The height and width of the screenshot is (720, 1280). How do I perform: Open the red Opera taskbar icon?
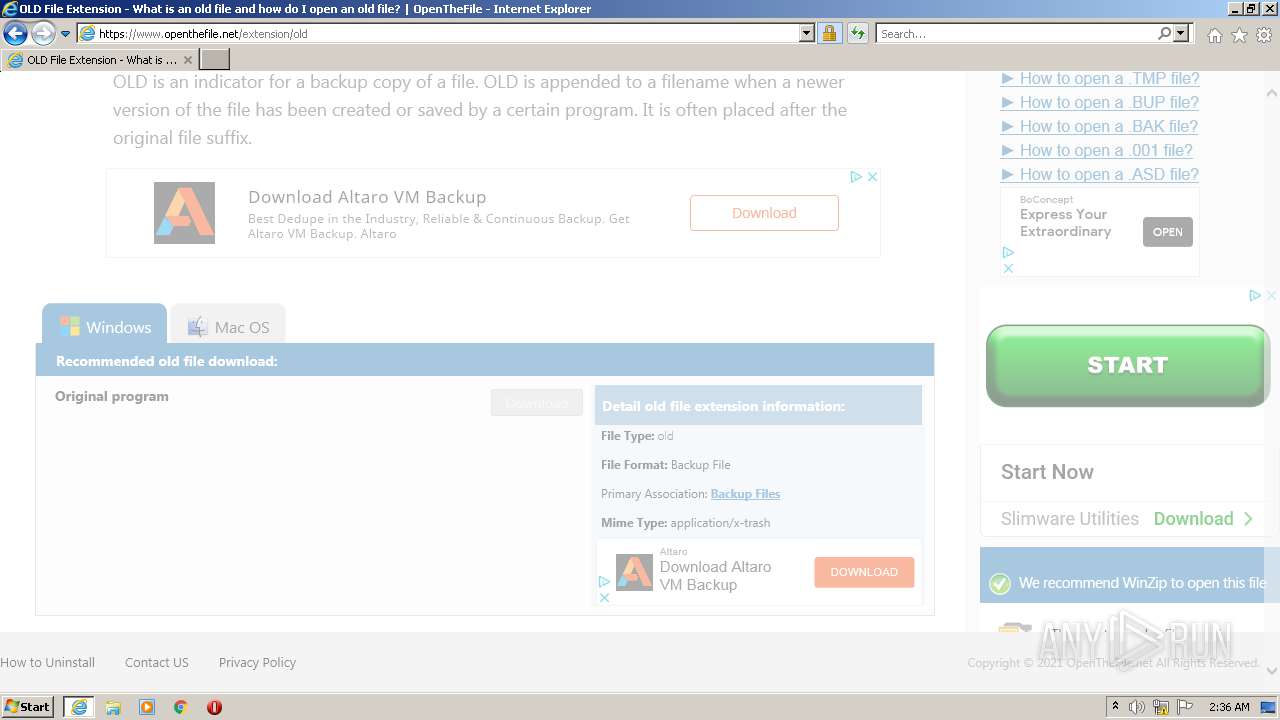tap(214, 707)
